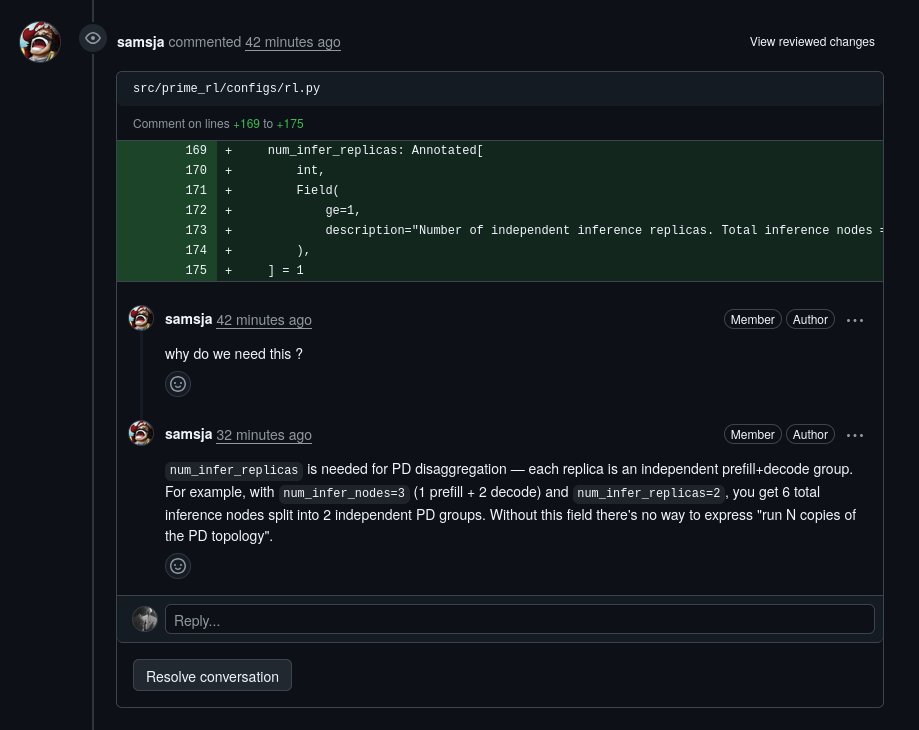
Task: Open three-dot menu on PD disaggregation comment
Action: pos(855,435)
